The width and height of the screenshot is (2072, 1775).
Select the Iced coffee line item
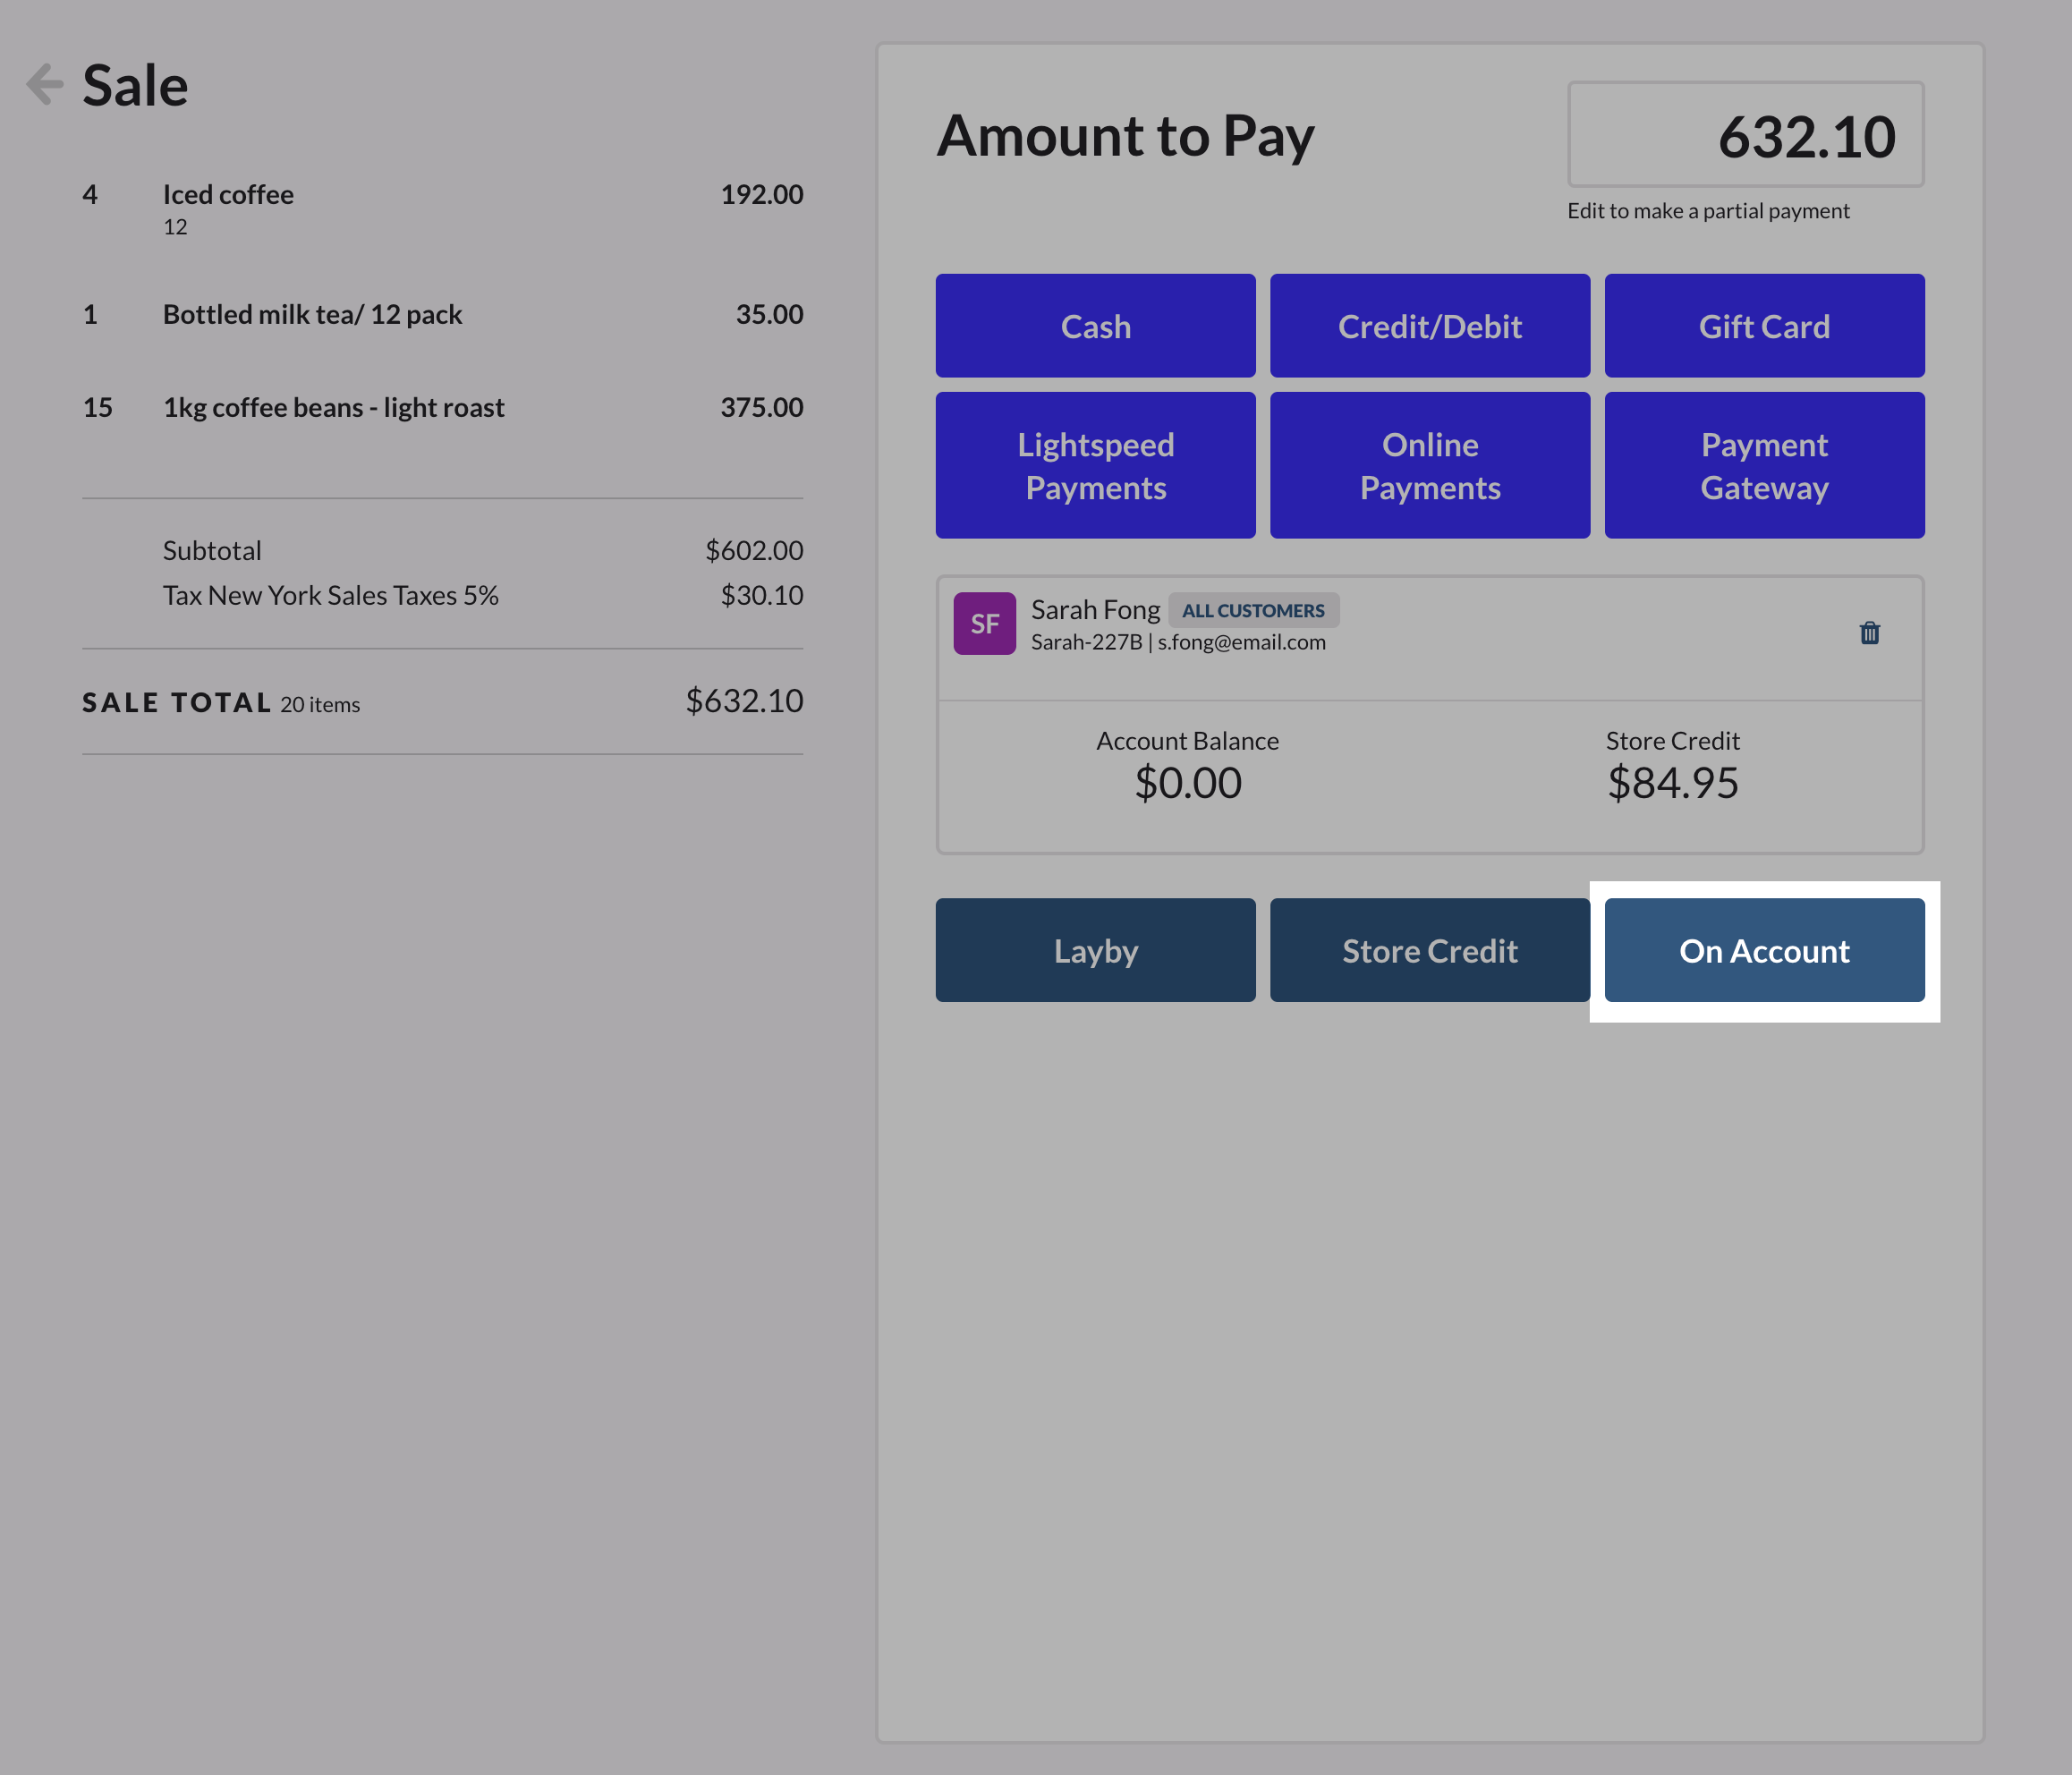[x=228, y=194]
